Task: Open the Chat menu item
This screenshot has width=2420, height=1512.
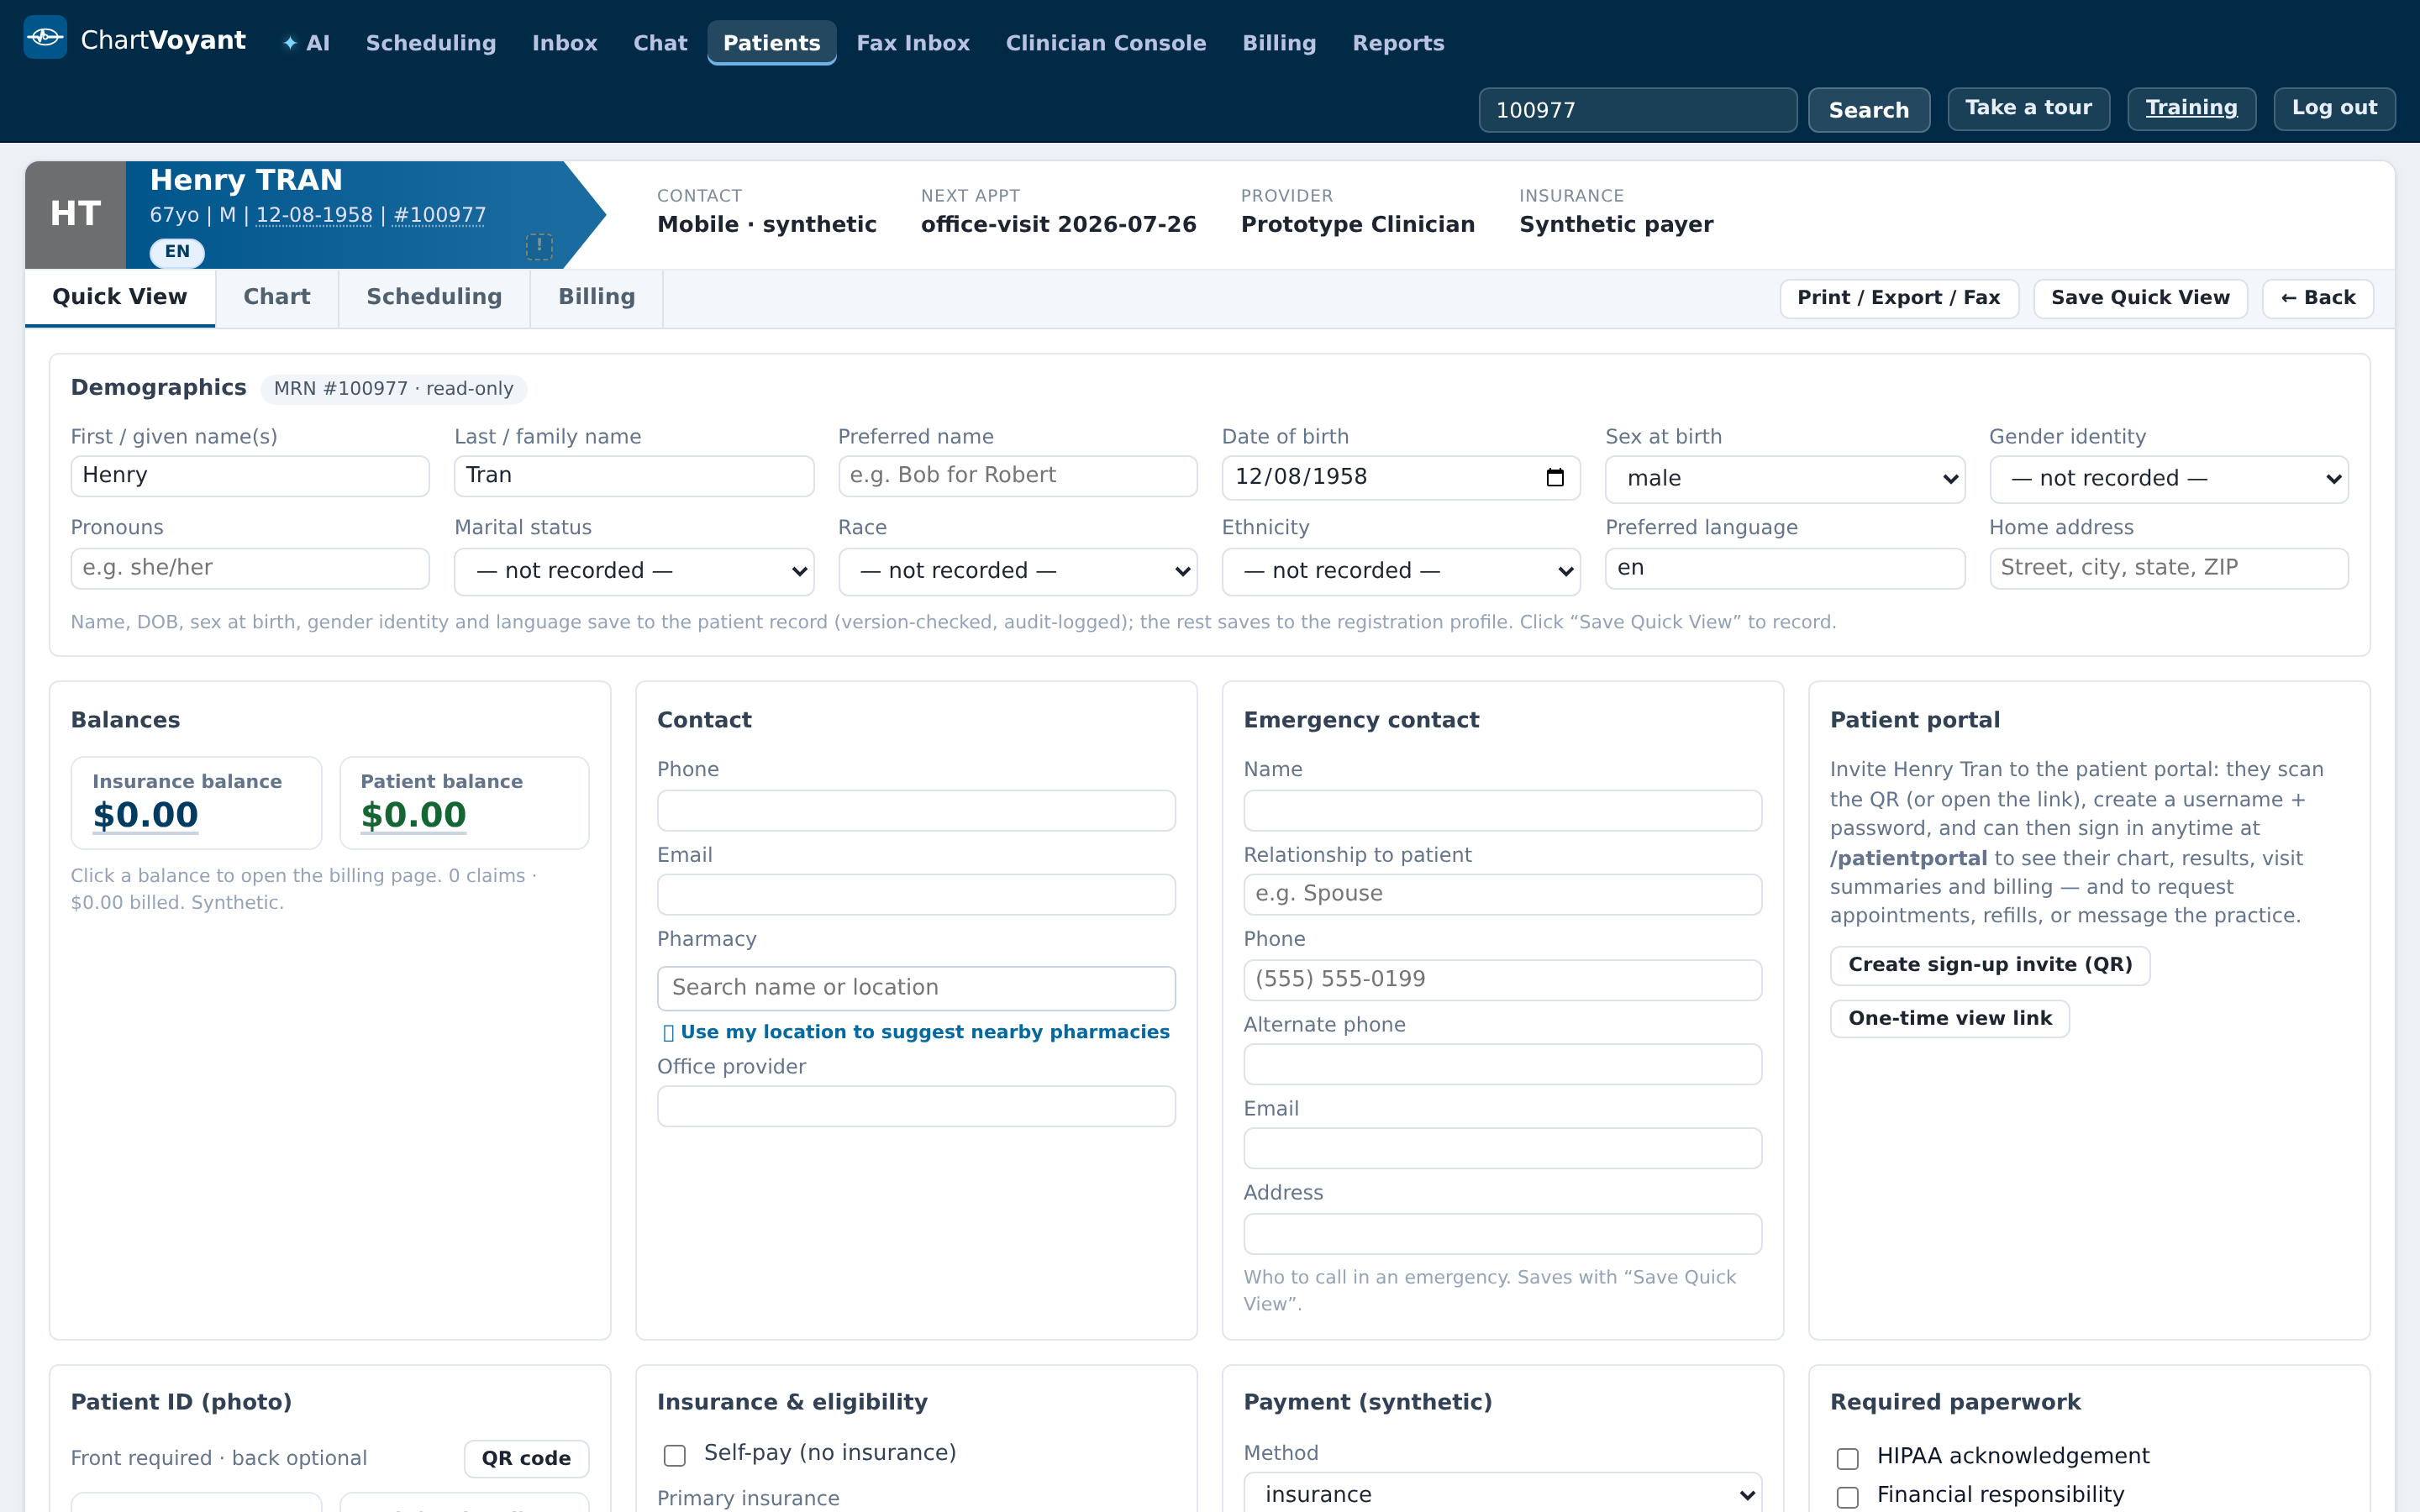Action: click(x=660, y=43)
